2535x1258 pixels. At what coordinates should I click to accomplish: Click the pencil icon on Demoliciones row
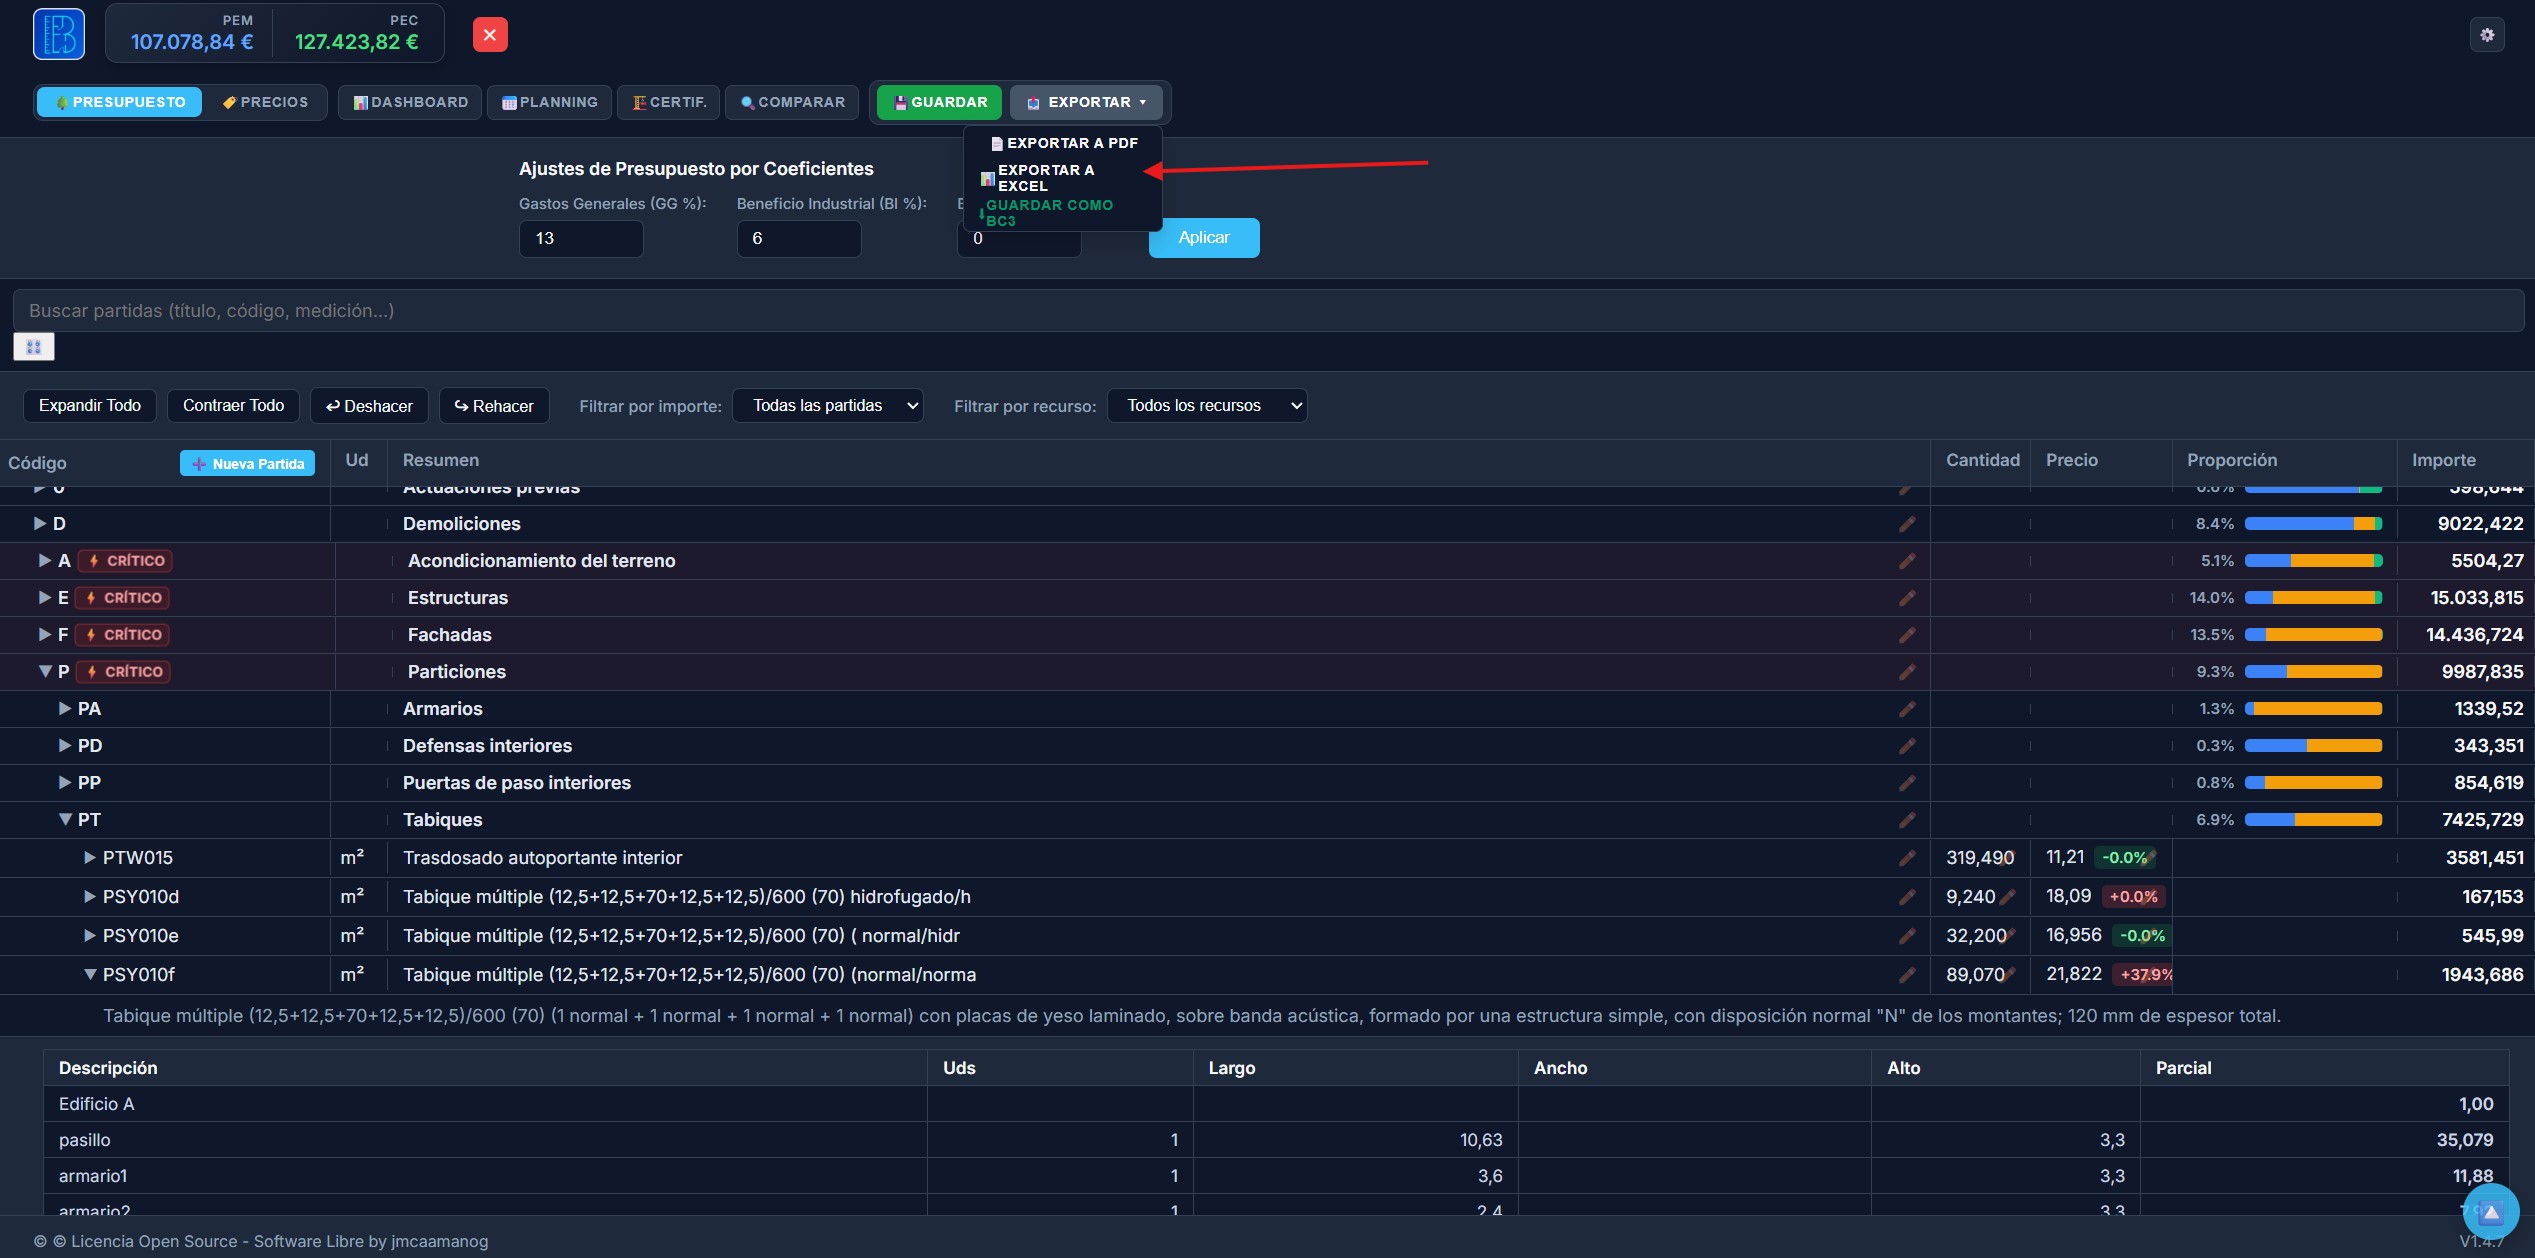coord(1907,524)
